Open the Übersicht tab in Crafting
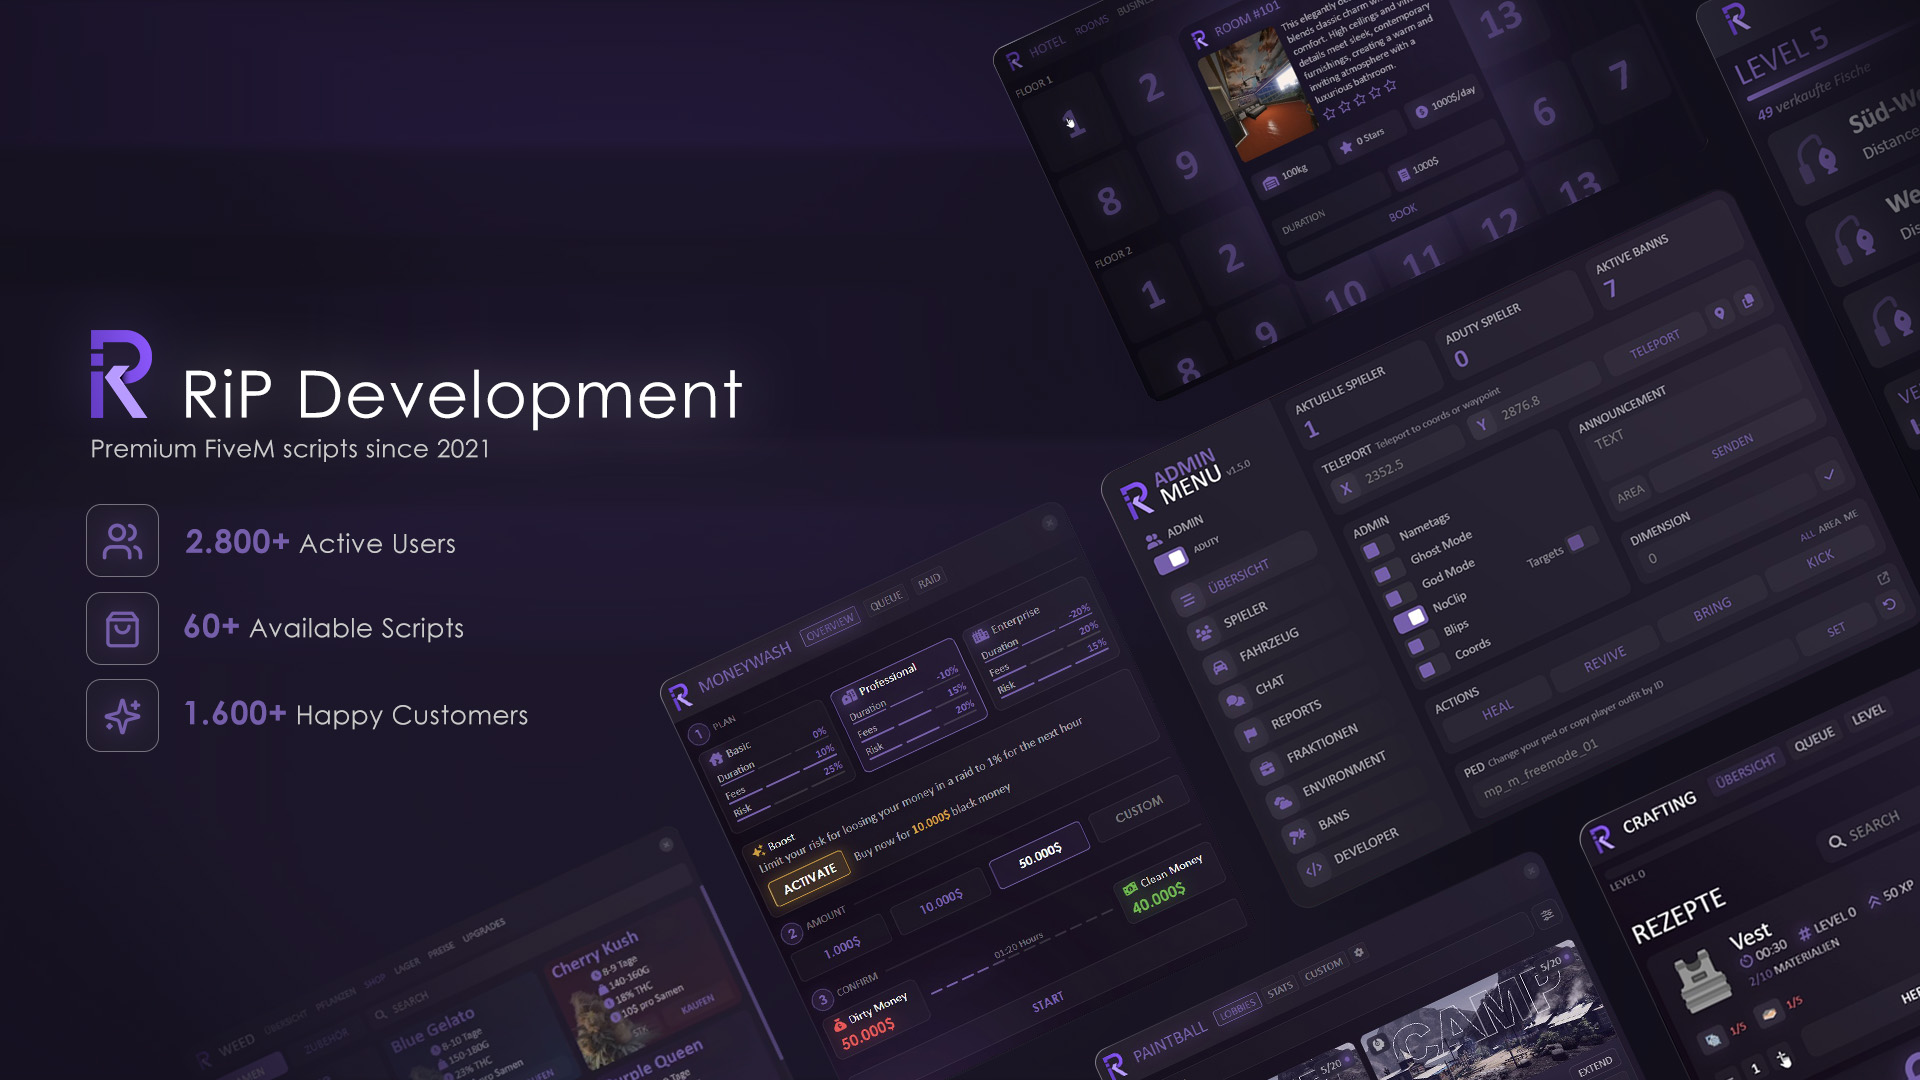This screenshot has width=1920, height=1080. [1746, 771]
